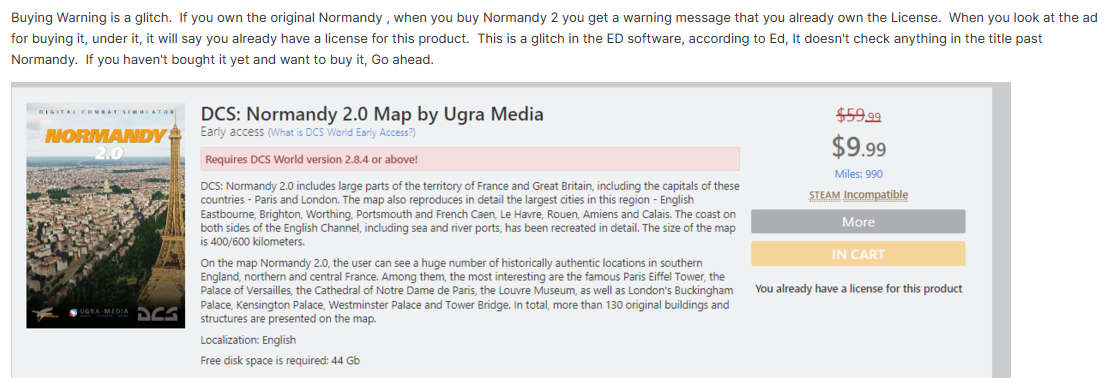The width and height of the screenshot is (1110, 384).
Task: Click the gray vertical bar beside the product card
Action: point(1001,230)
